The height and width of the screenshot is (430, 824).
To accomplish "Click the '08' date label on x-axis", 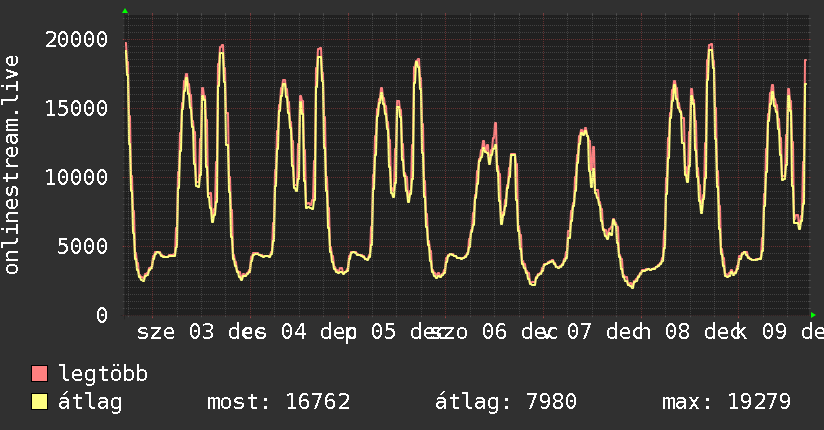I will coord(677,332).
